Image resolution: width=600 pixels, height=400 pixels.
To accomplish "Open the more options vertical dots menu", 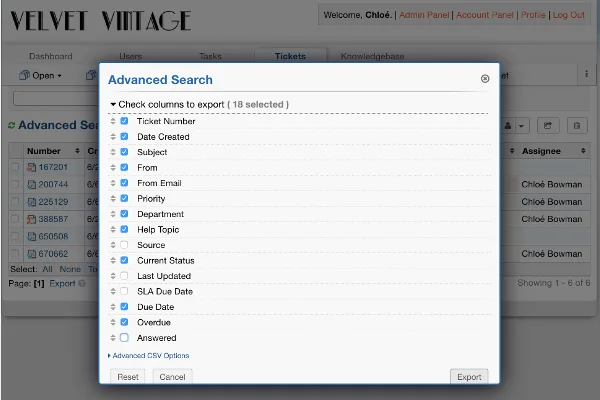I will [586, 74].
